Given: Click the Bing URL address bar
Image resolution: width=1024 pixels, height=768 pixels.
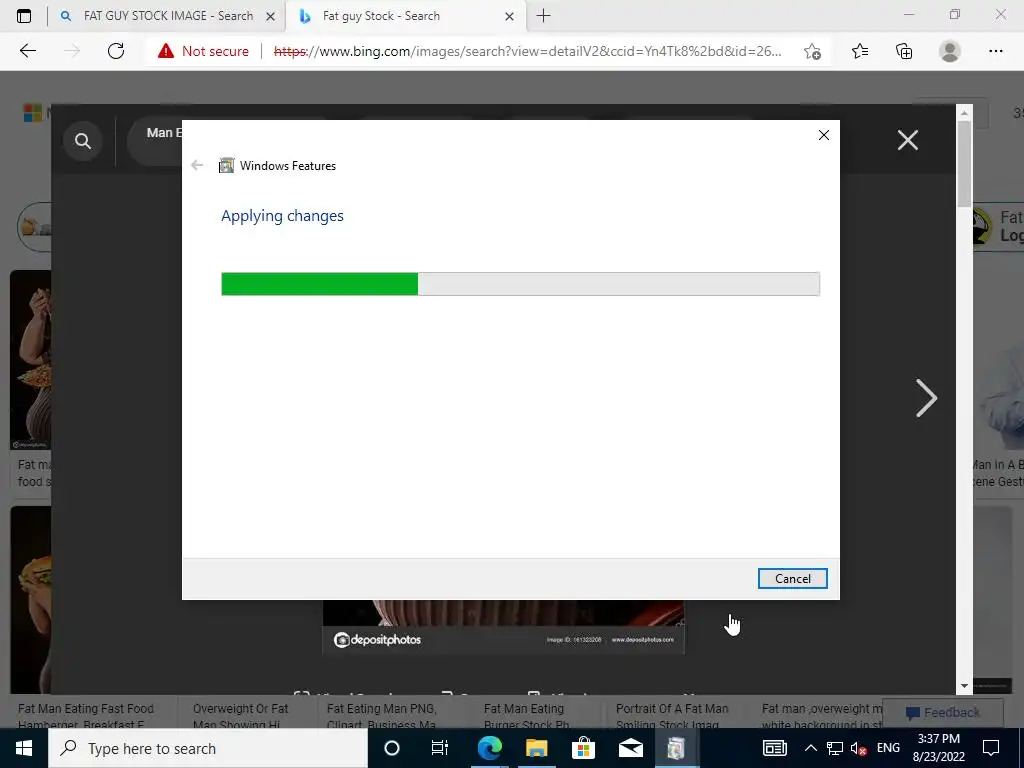Looking at the screenshot, I should pos(528,51).
